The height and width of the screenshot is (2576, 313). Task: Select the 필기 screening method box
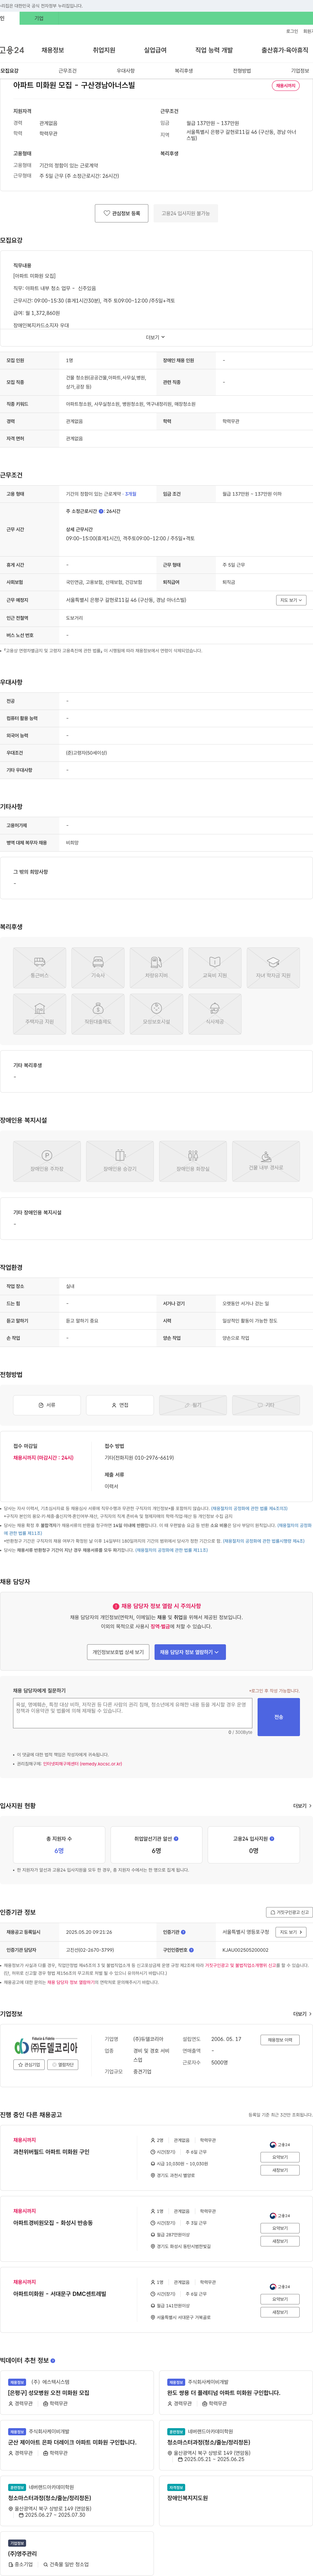(193, 1405)
